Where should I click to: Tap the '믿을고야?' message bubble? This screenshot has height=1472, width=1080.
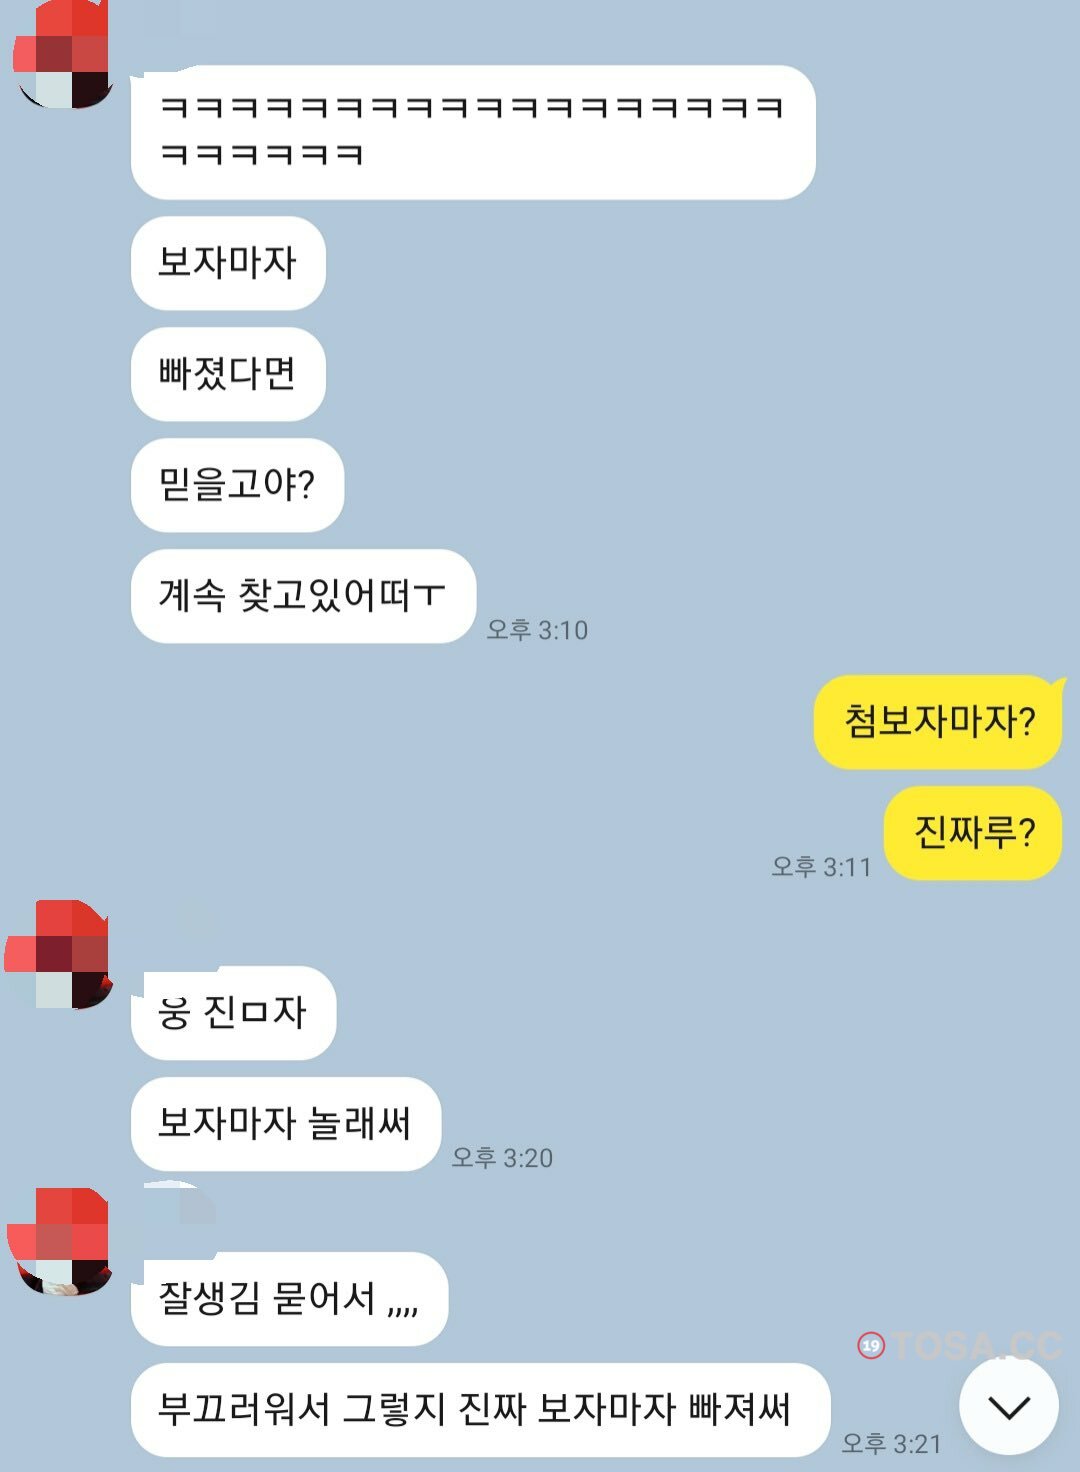237,485
